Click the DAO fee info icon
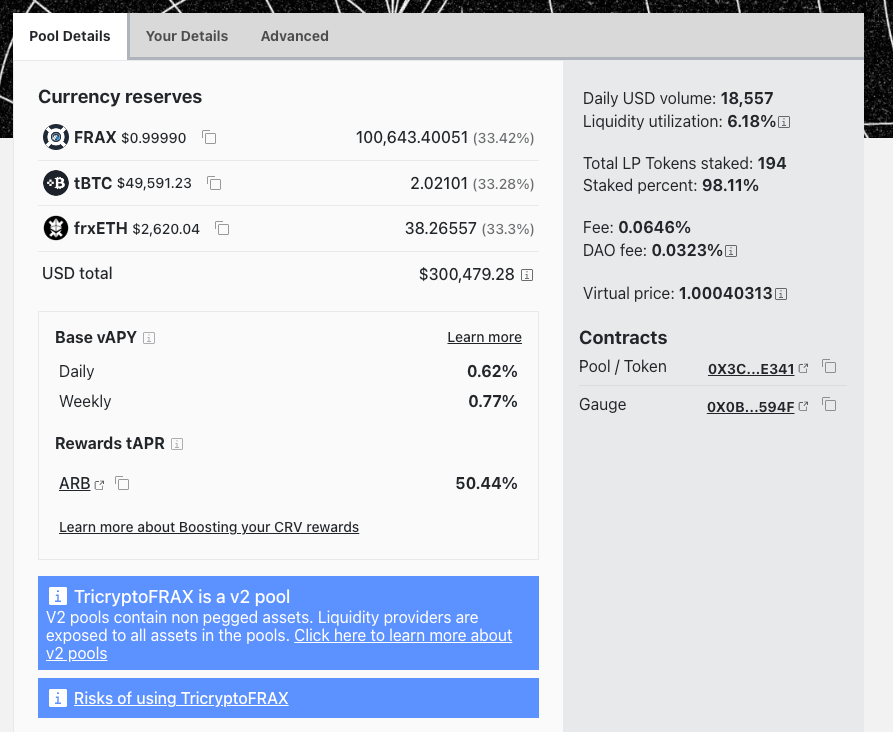Image resolution: width=893 pixels, height=732 pixels. tap(731, 251)
